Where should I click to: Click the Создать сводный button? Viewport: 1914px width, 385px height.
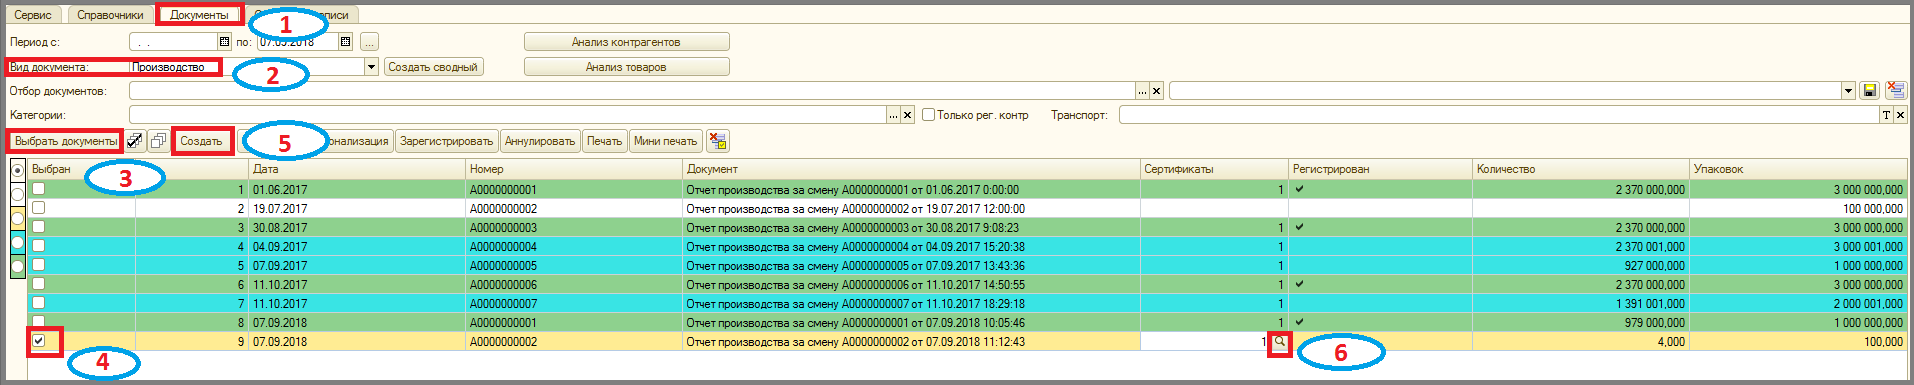tap(433, 67)
